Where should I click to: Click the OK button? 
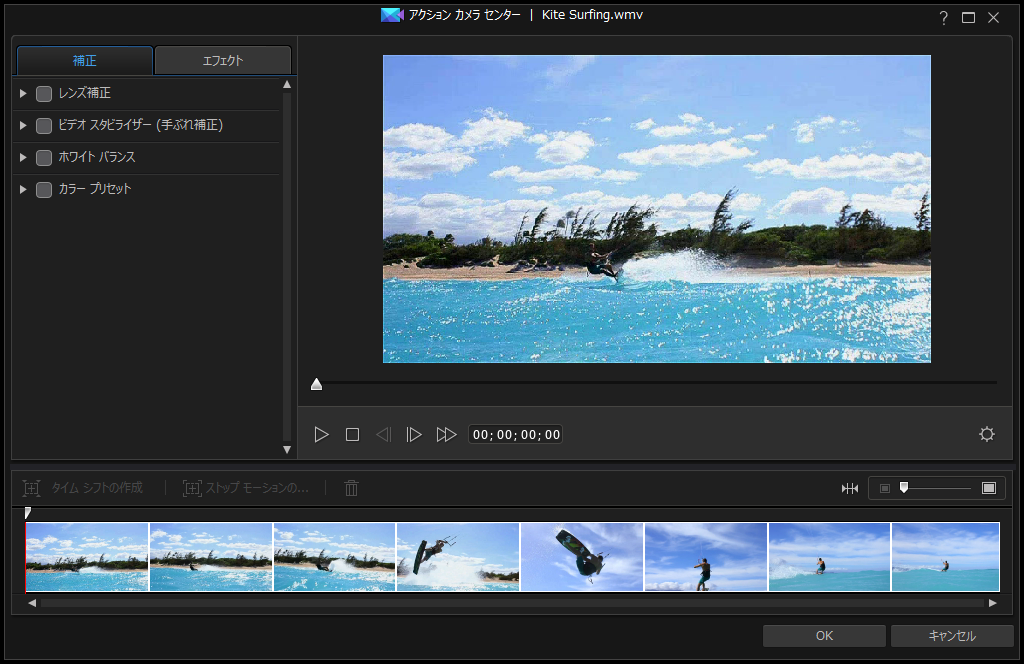(x=824, y=636)
